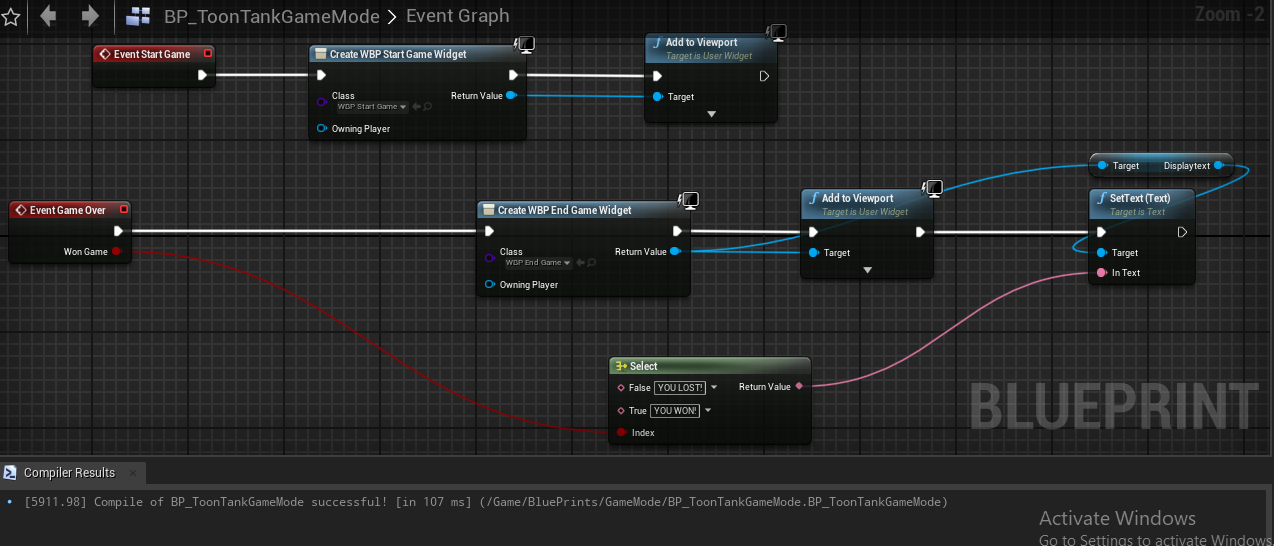Click the purple Class pin on Create WBP End Game Widget

pyautogui.click(x=490, y=258)
